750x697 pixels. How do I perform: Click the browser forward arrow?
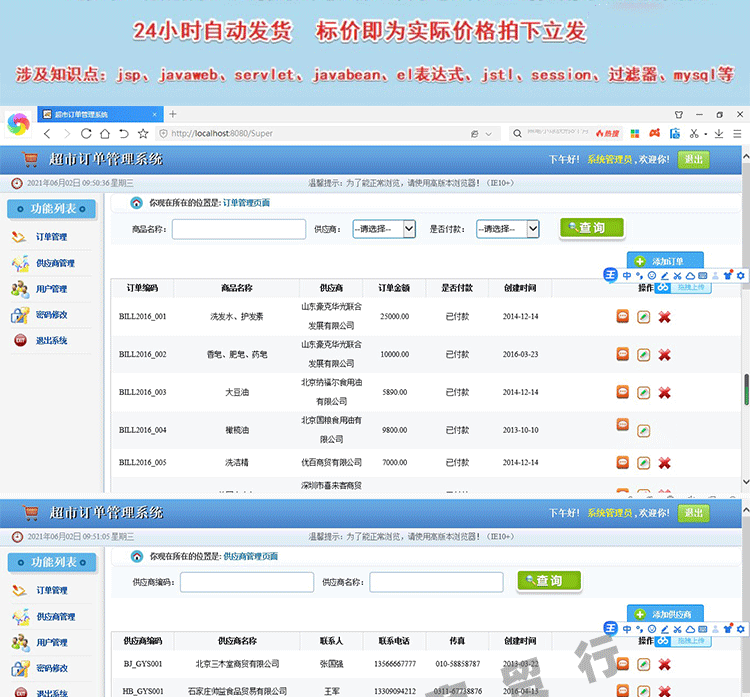(x=66, y=133)
